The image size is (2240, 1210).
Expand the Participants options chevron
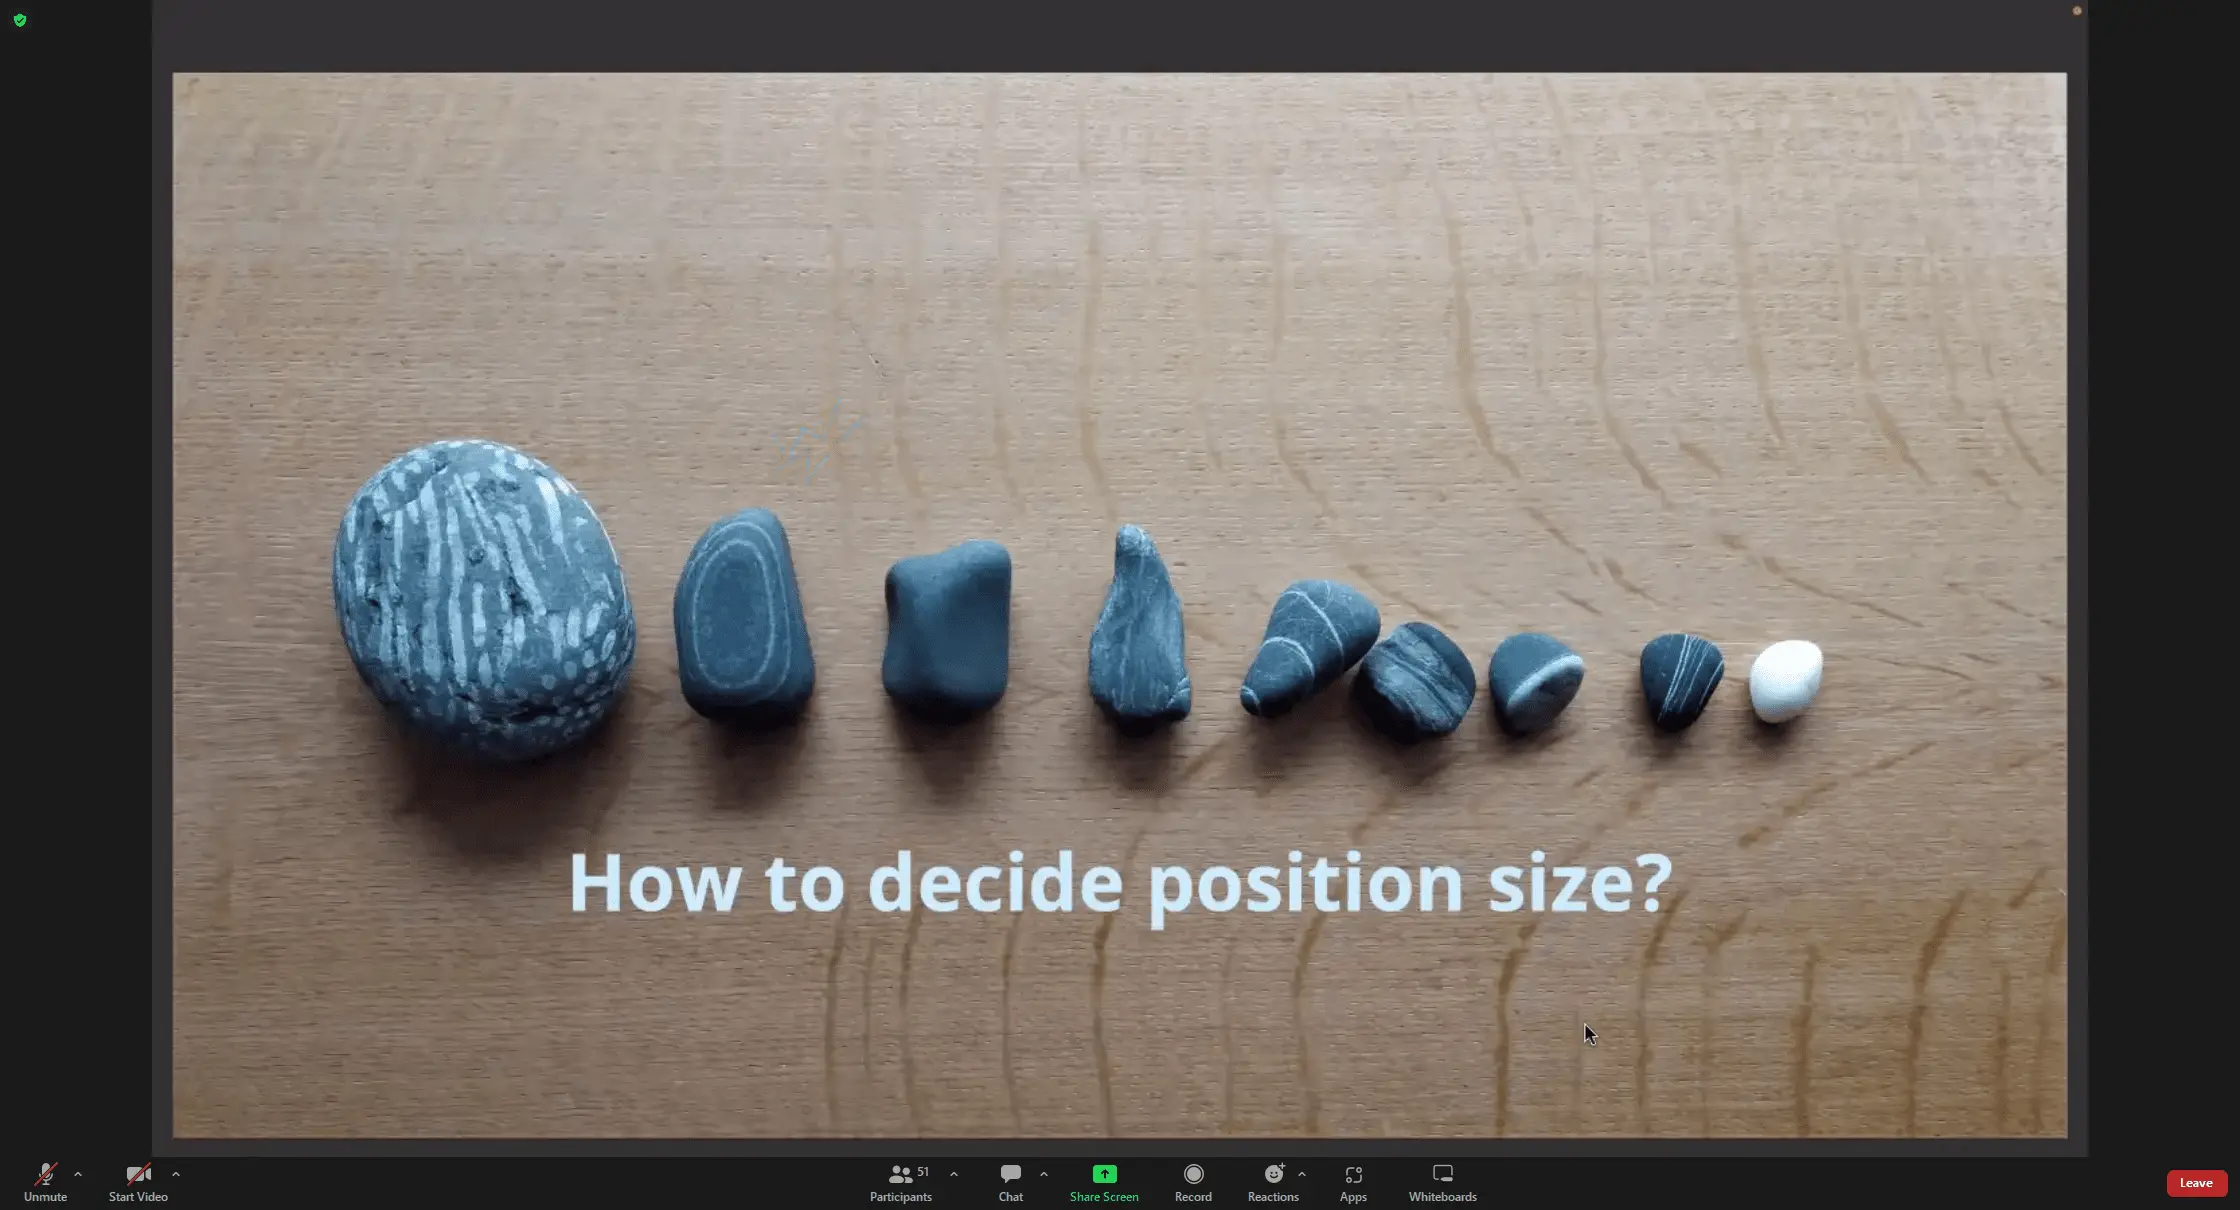954,1174
